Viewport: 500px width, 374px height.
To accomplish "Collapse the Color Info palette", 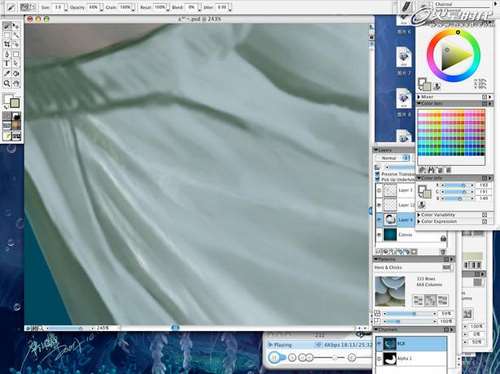I will [x=419, y=178].
